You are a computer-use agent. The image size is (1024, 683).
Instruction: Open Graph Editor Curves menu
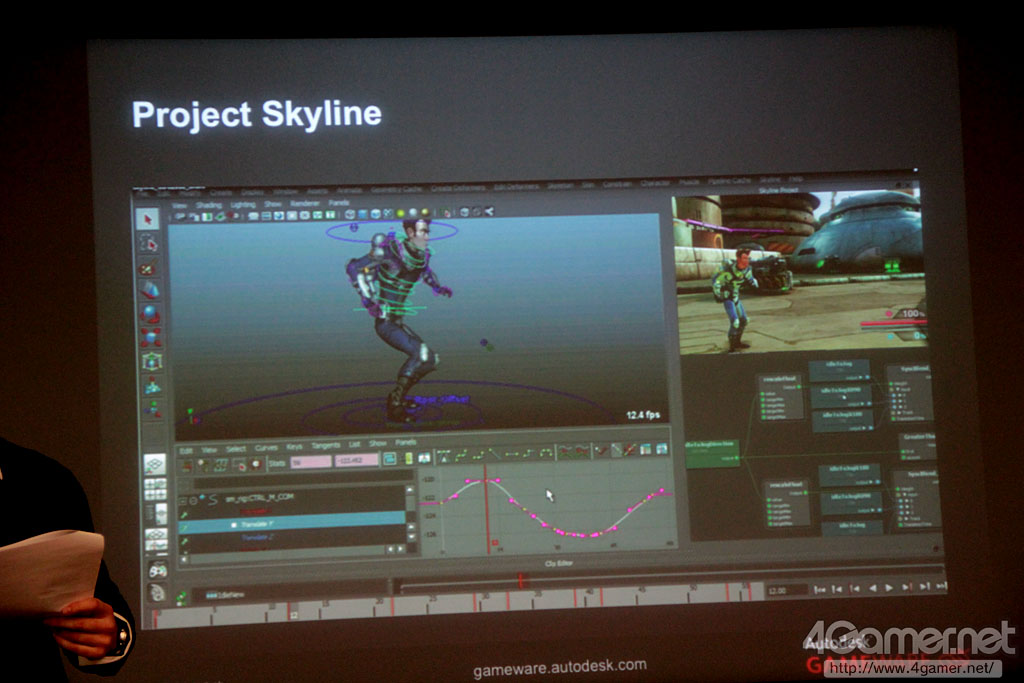pyautogui.click(x=266, y=448)
